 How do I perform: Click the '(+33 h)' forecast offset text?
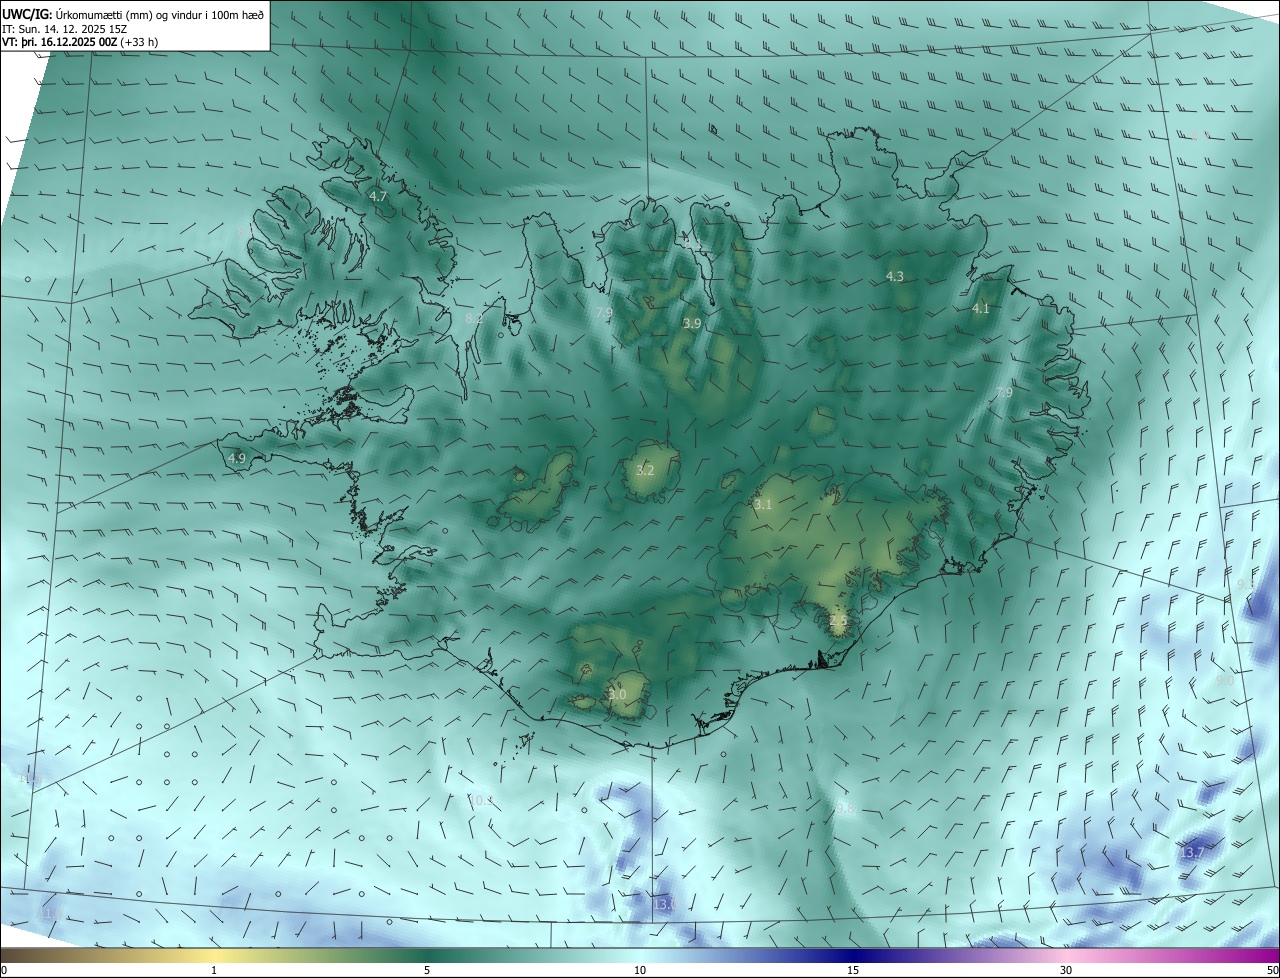[x=139, y=42]
